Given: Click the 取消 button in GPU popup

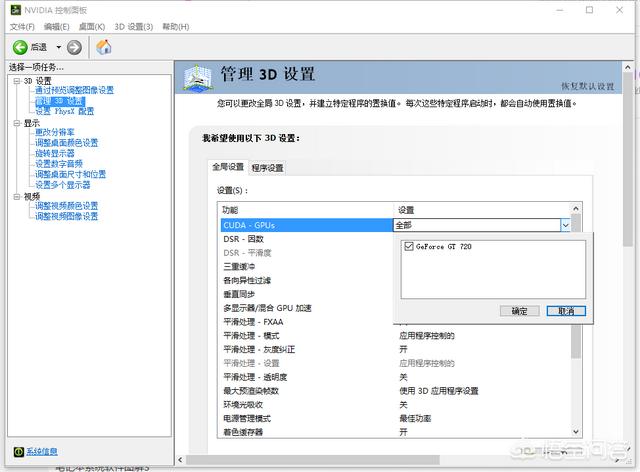Looking at the screenshot, I should click(x=566, y=311).
